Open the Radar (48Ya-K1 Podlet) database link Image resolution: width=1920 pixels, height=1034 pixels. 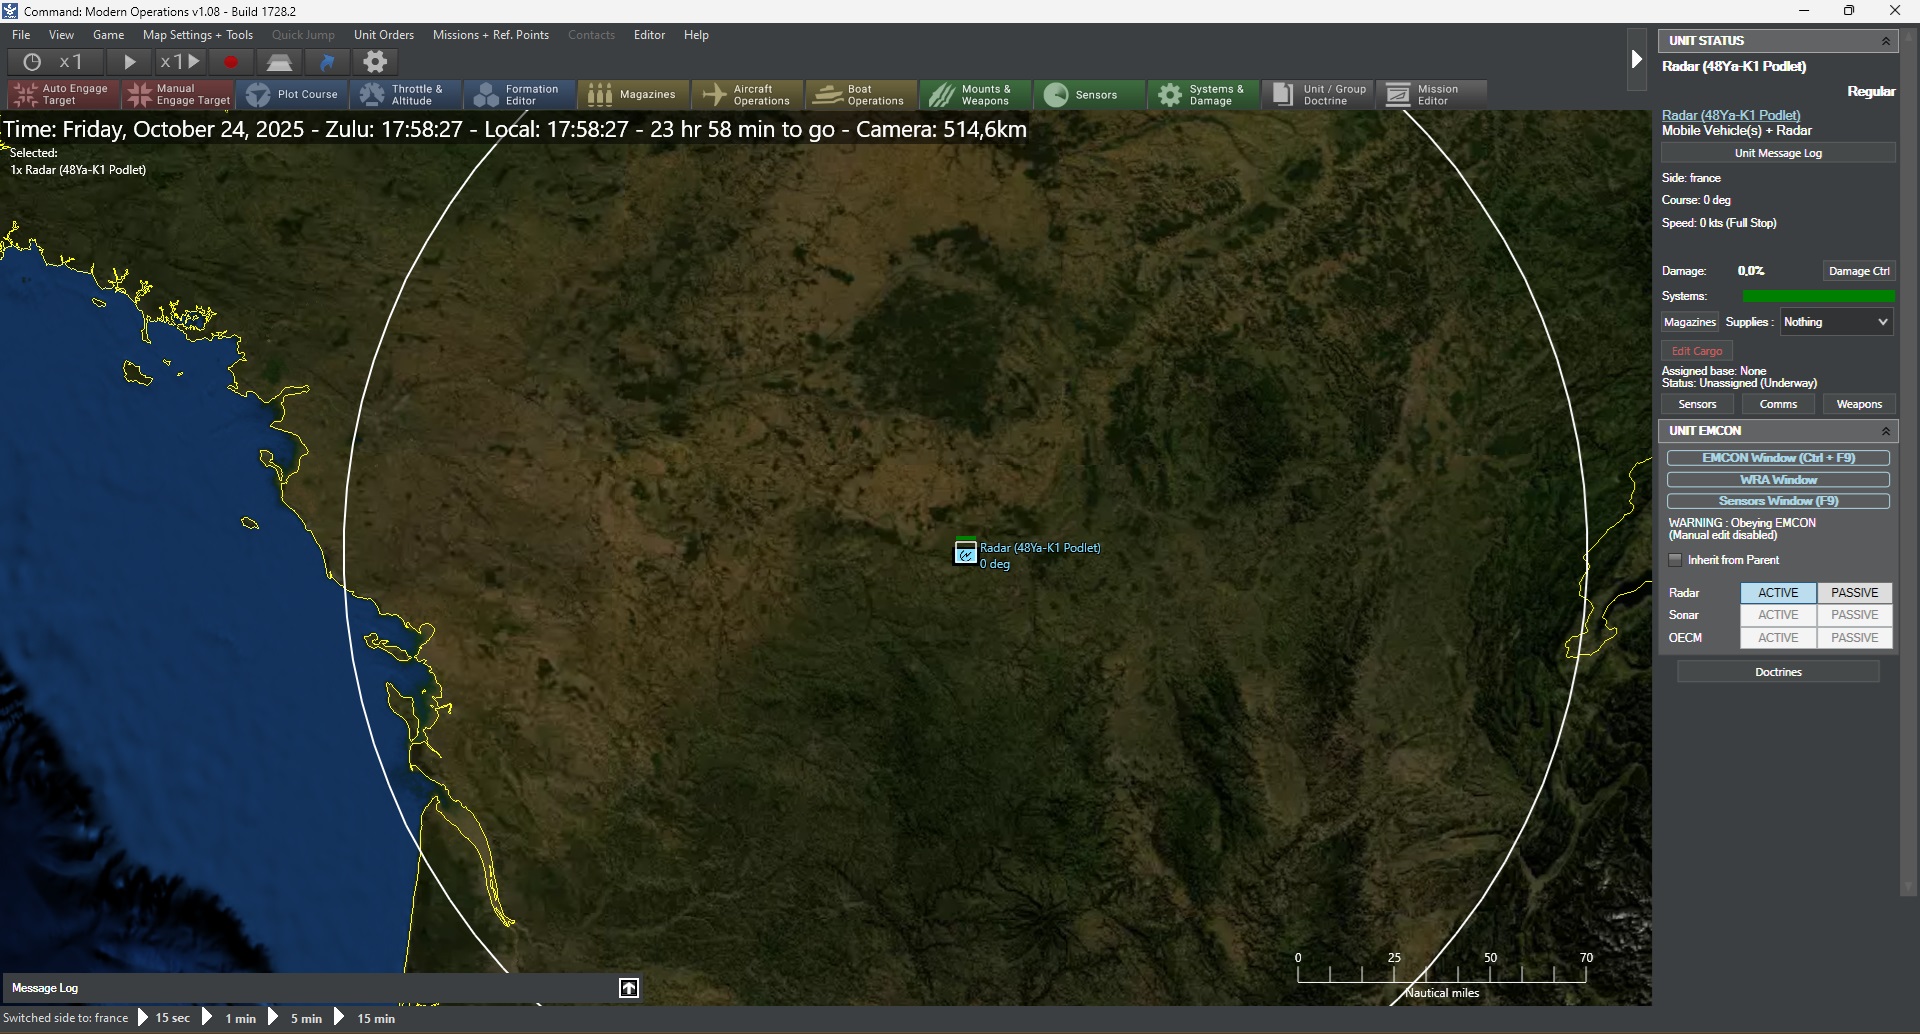pyautogui.click(x=1730, y=115)
